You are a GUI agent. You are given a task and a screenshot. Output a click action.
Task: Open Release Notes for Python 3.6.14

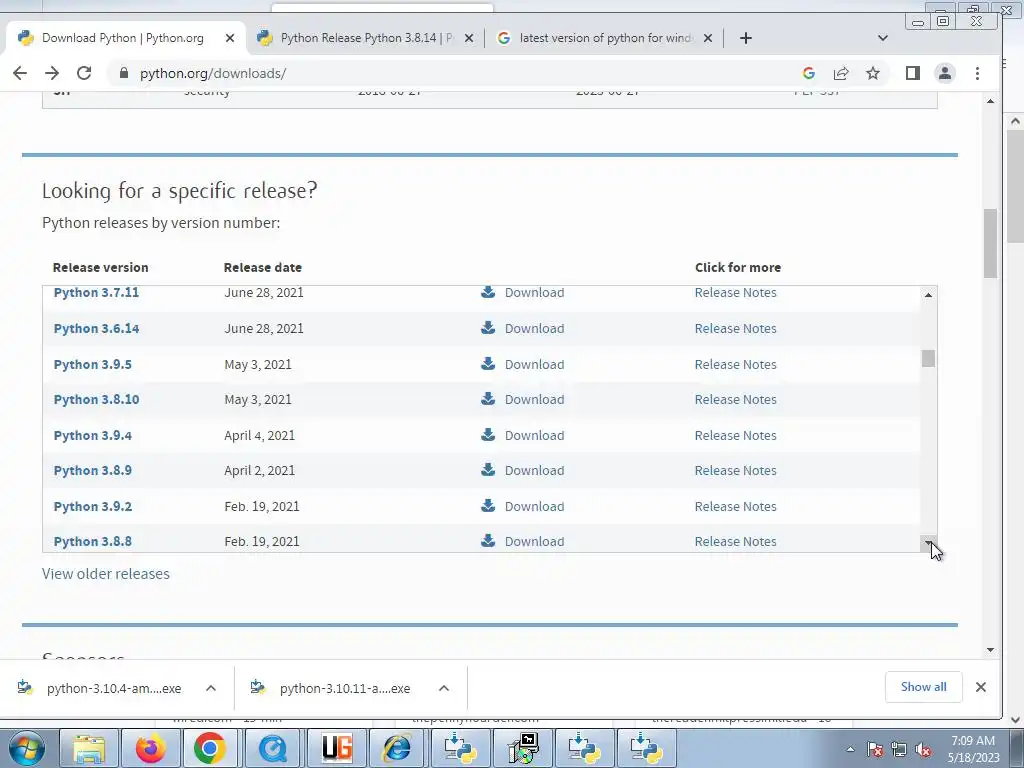pyautogui.click(x=735, y=328)
